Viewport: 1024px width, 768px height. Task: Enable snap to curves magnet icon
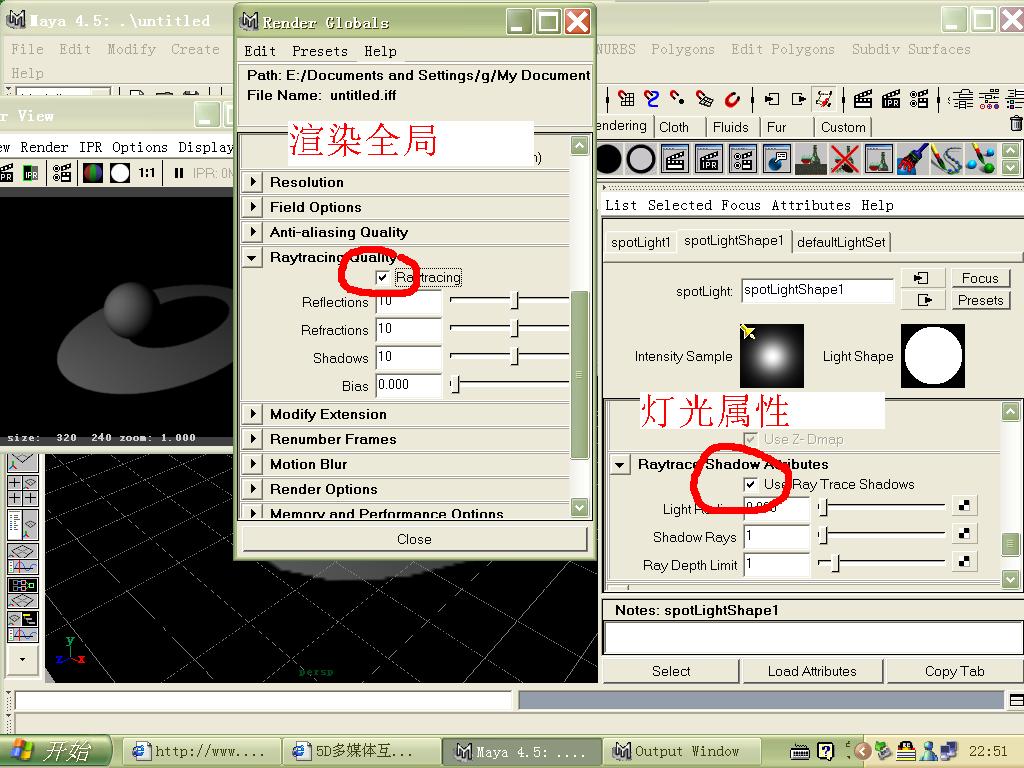652,99
